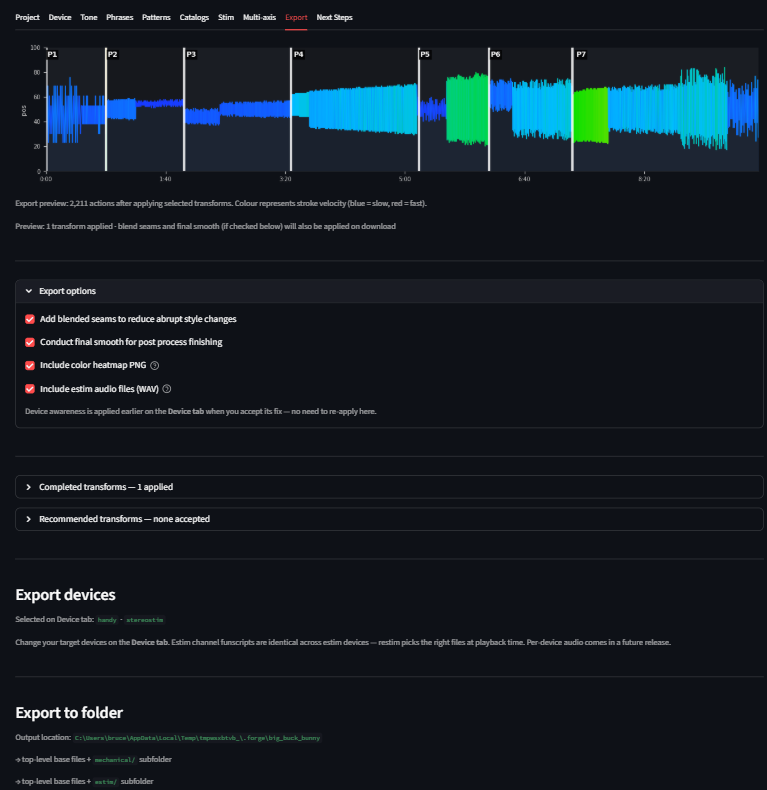Screen dimensions: 767x790
Task: Click help icon beside estim audio files
Action: 167,389
